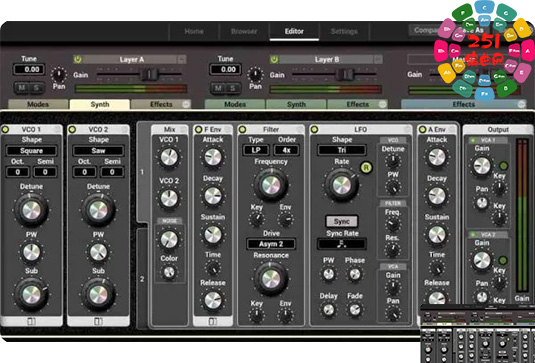Open Layer B Effects tab
This screenshot has width=535, height=363.
357,104
